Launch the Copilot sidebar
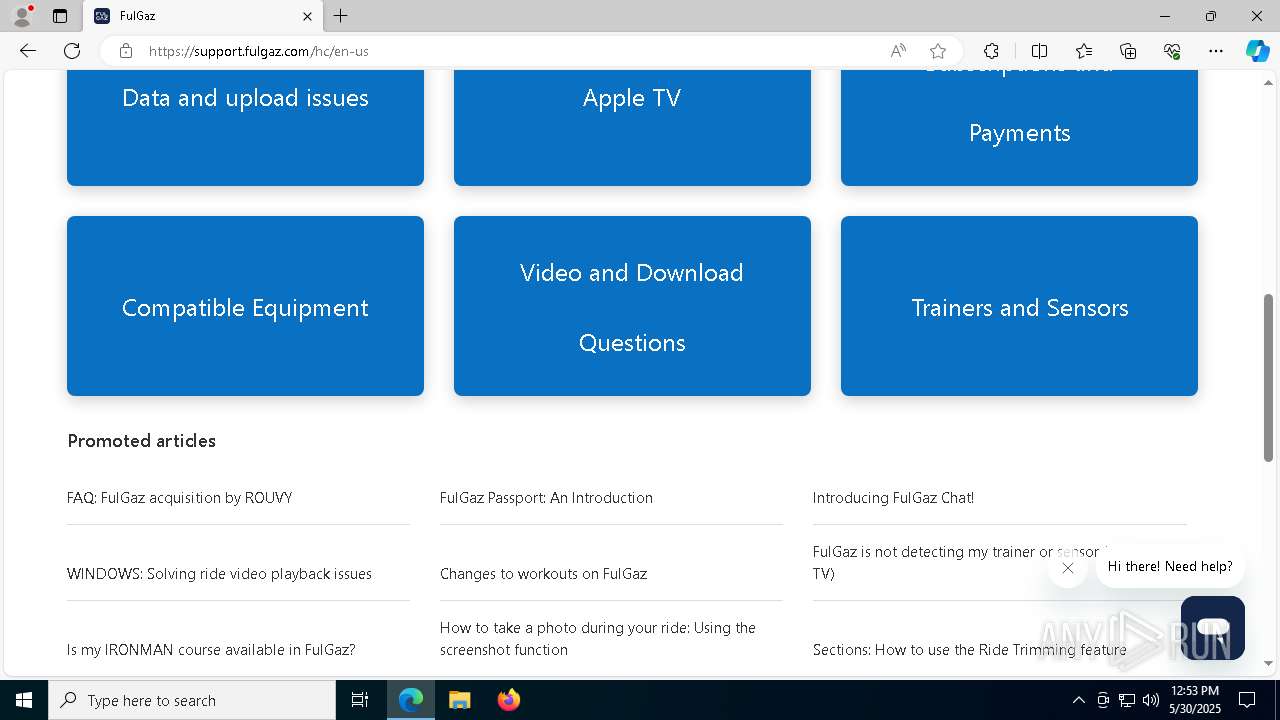 click(1257, 51)
